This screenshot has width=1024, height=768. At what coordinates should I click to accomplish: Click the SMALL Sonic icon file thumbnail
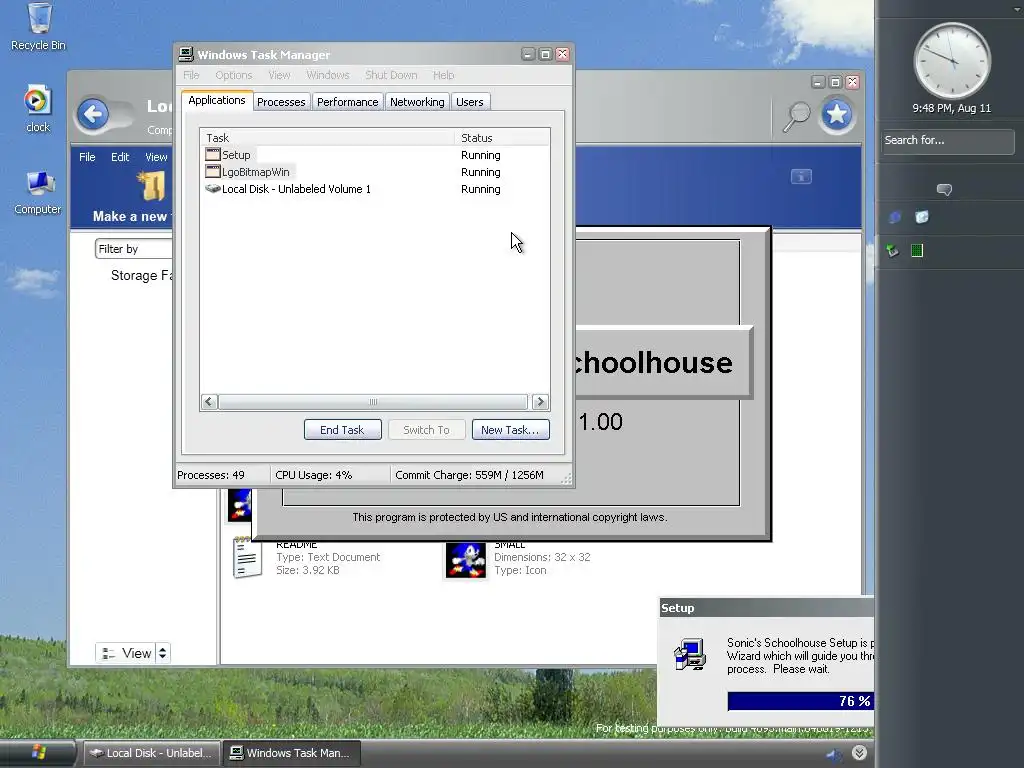coord(466,560)
